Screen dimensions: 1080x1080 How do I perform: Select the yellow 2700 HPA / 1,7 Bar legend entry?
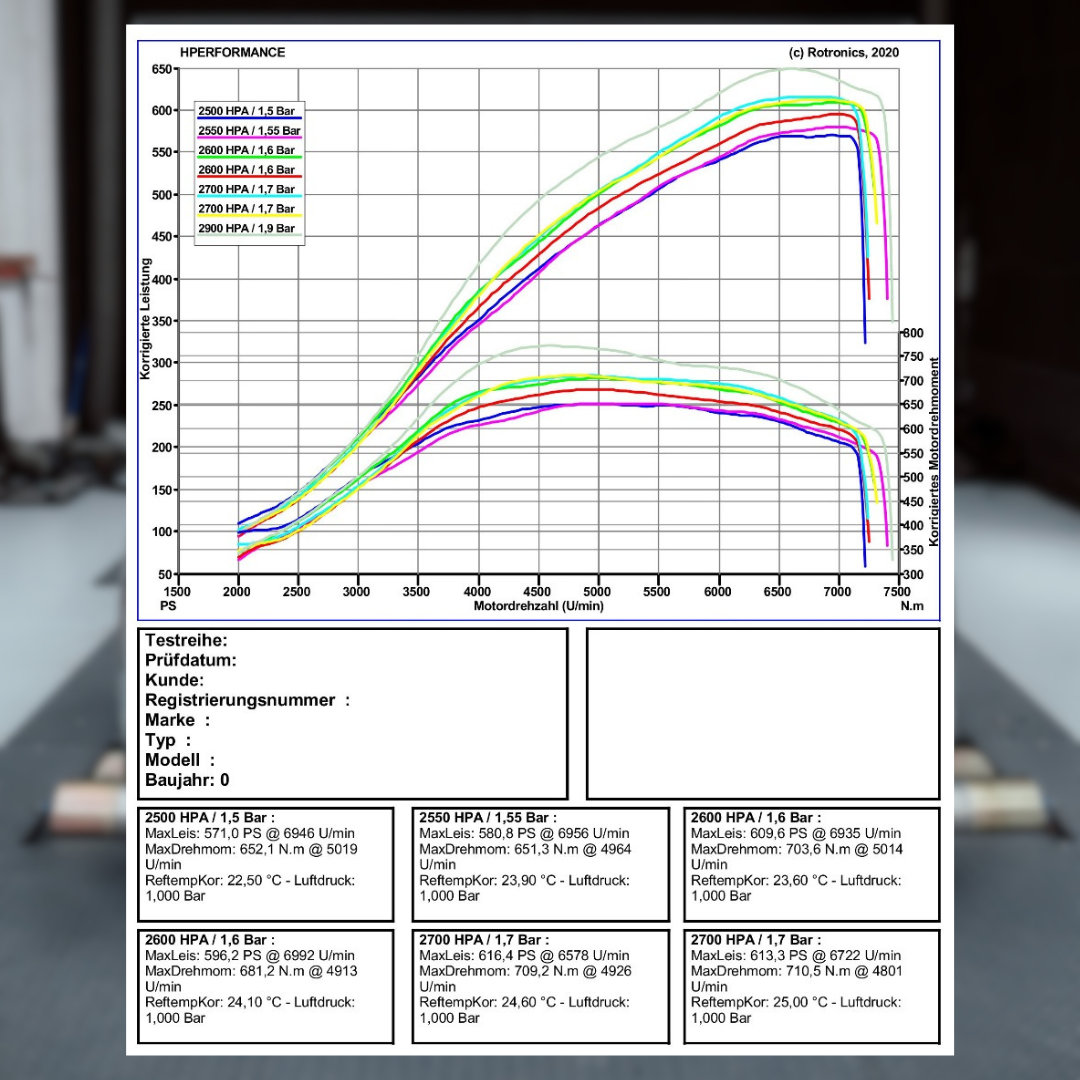249,209
